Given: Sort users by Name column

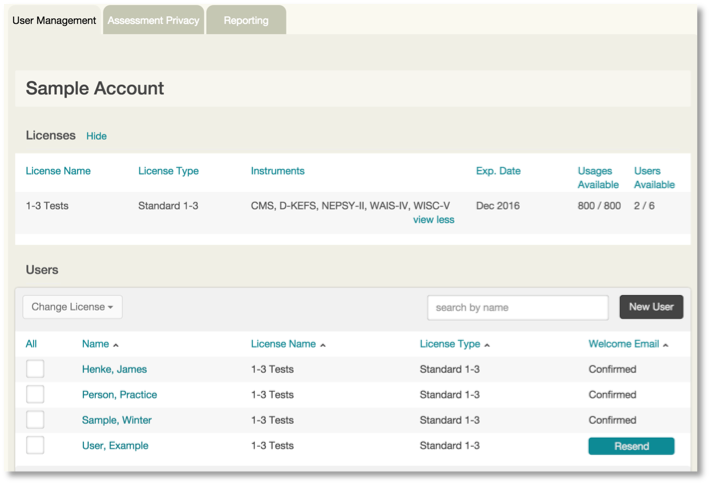Looking at the screenshot, I should 95,344.
